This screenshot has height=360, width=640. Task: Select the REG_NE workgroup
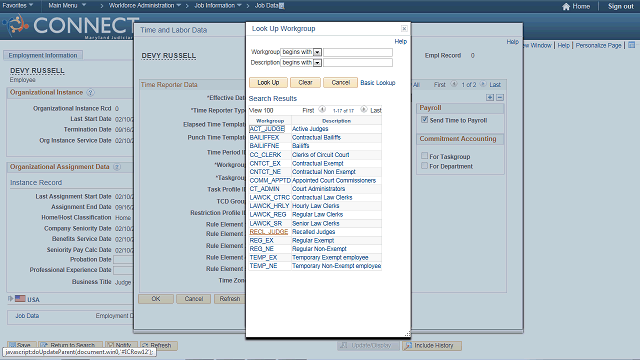(x=262, y=249)
